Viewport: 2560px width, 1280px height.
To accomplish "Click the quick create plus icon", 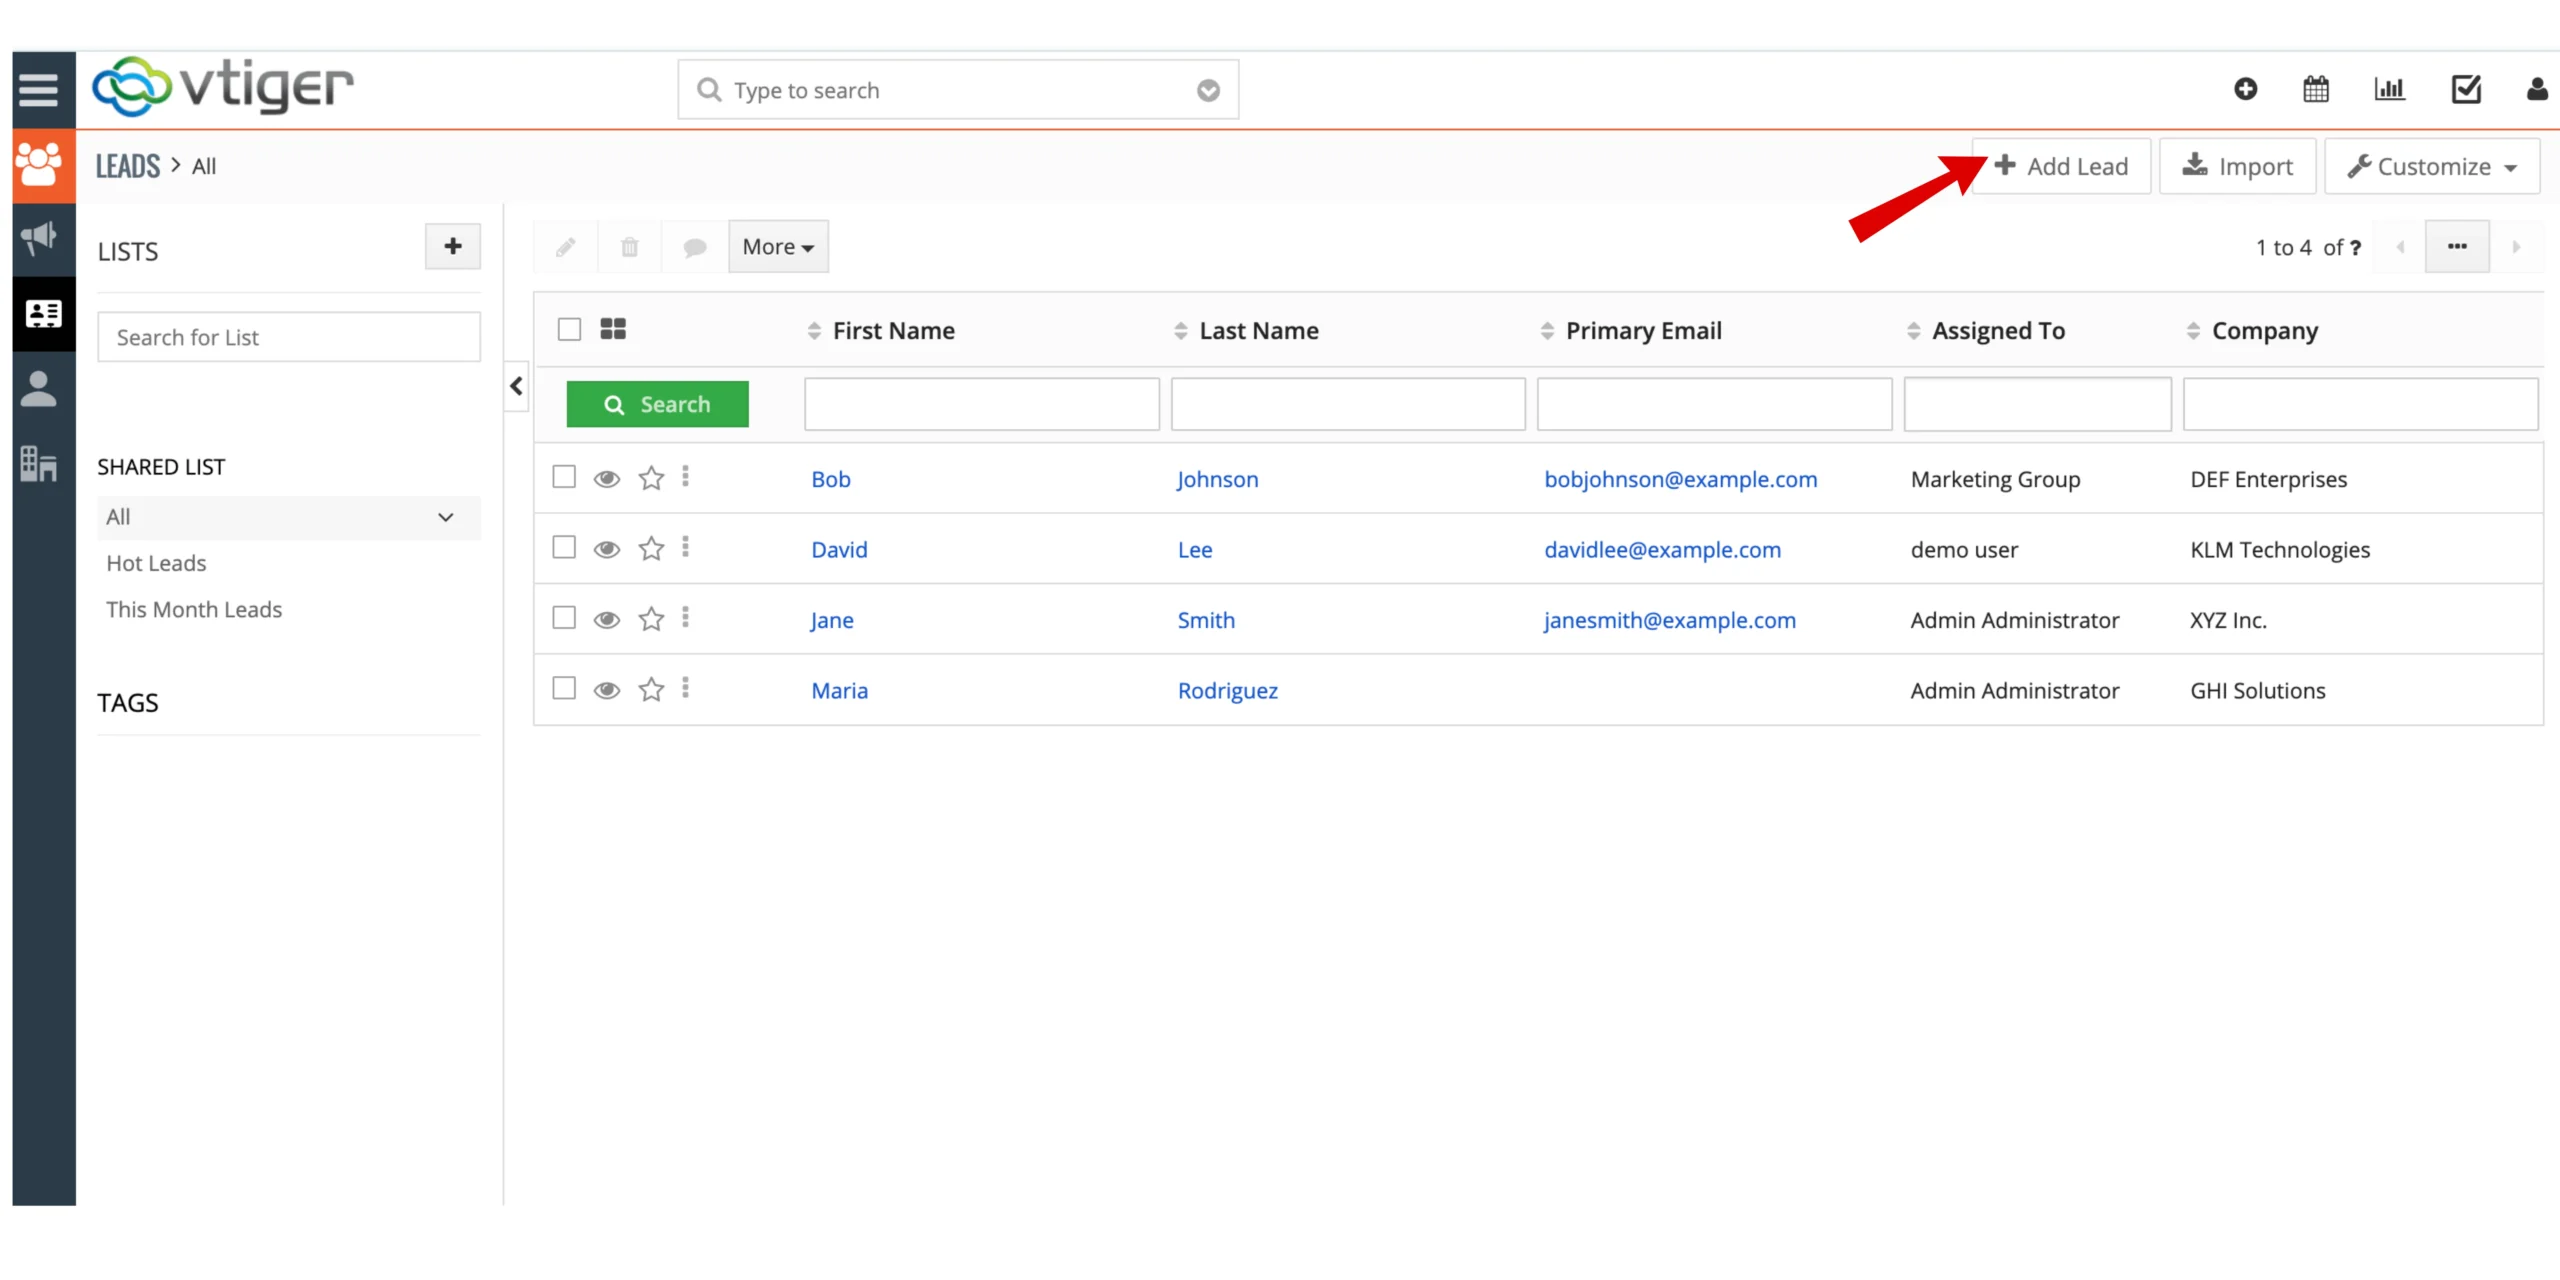I will (x=2245, y=90).
